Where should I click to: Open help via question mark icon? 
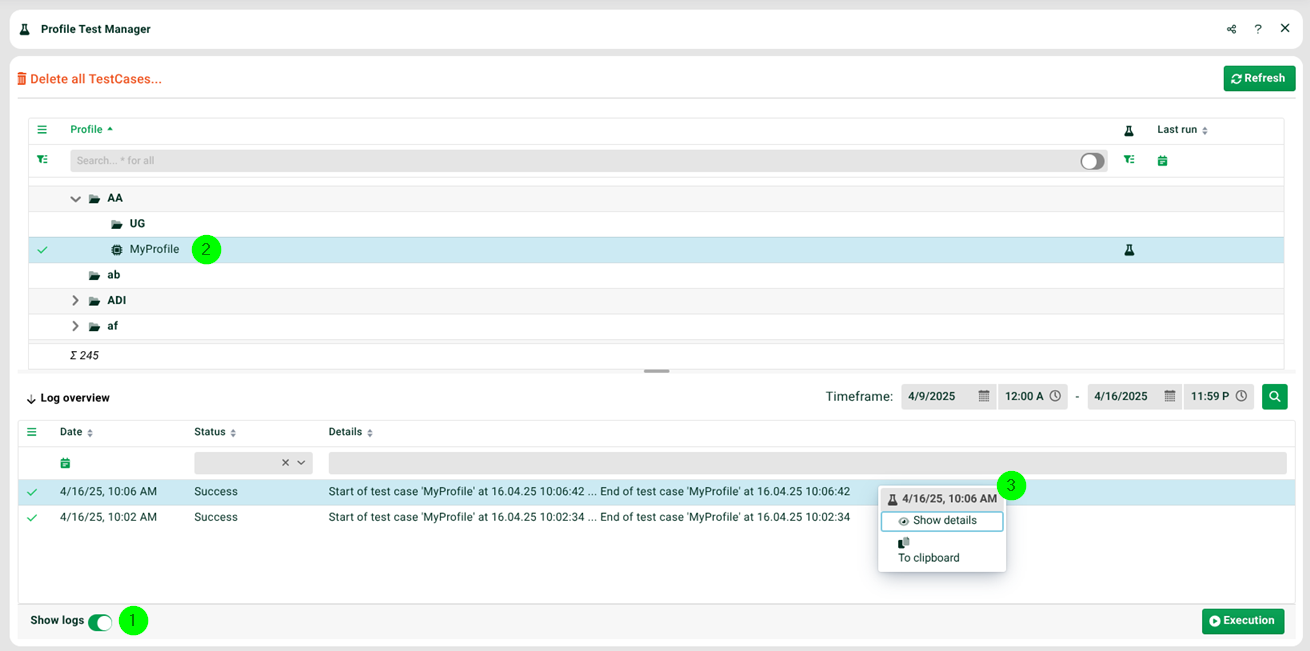[x=1258, y=29]
